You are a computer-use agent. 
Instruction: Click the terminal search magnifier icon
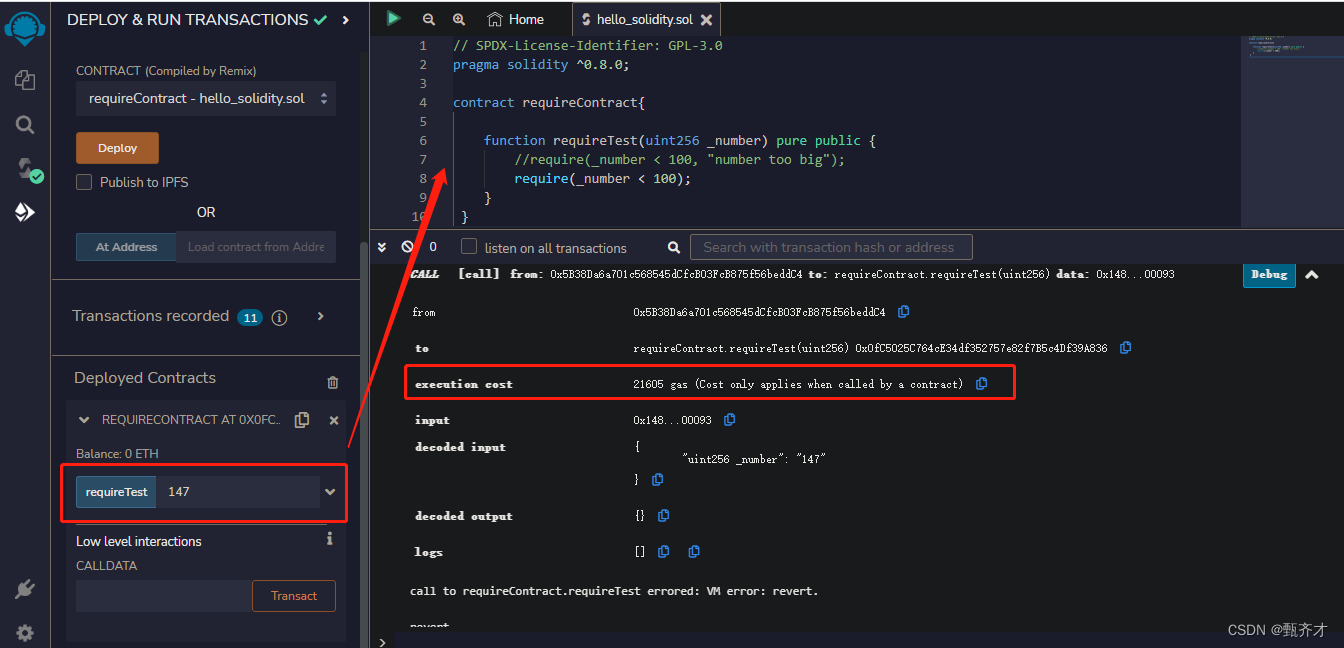click(673, 247)
